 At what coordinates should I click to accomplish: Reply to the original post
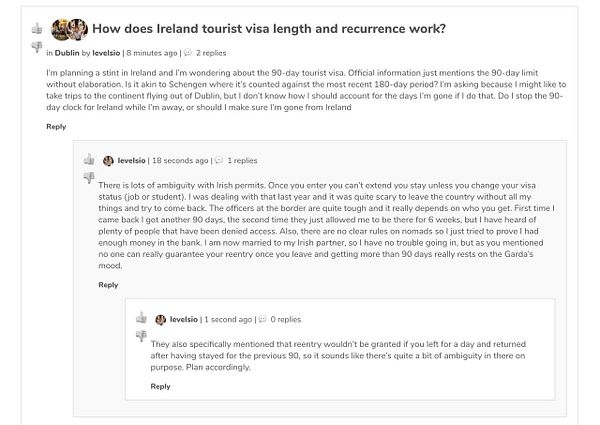click(x=56, y=126)
